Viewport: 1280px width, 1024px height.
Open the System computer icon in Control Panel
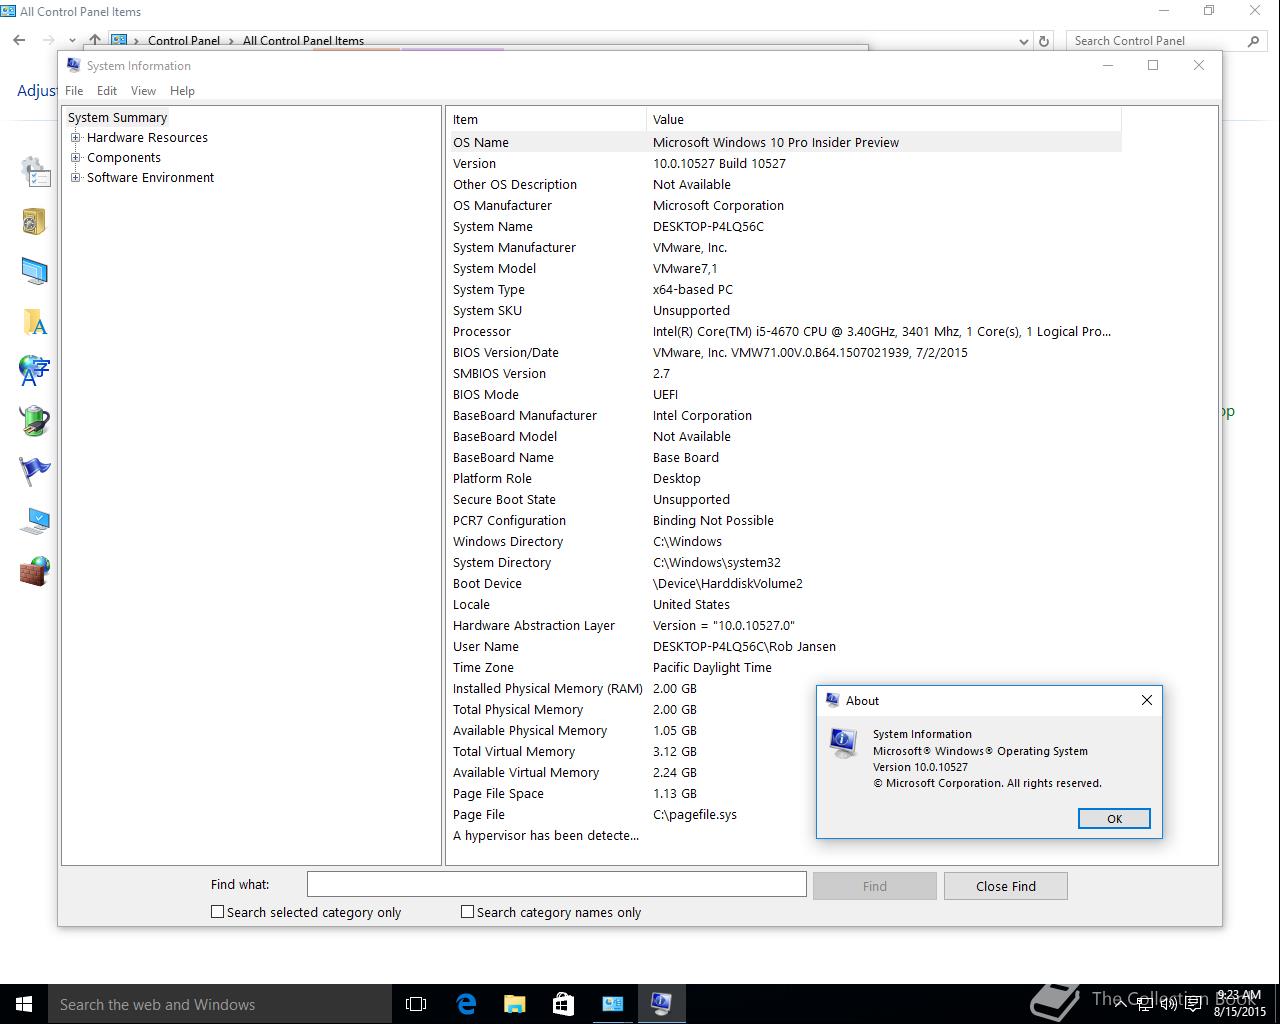click(x=35, y=521)
